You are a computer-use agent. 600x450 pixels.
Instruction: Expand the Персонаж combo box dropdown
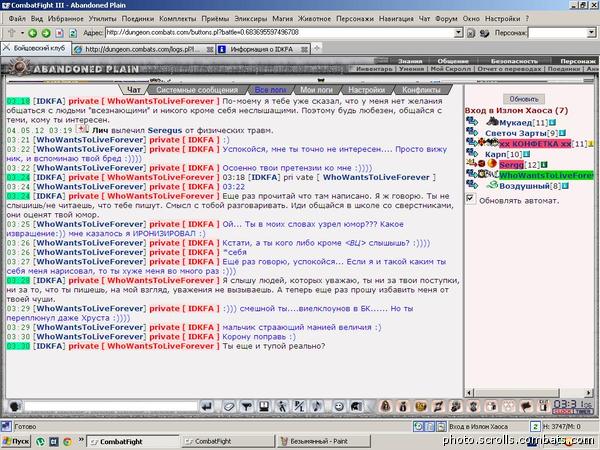tap(591, 33)
